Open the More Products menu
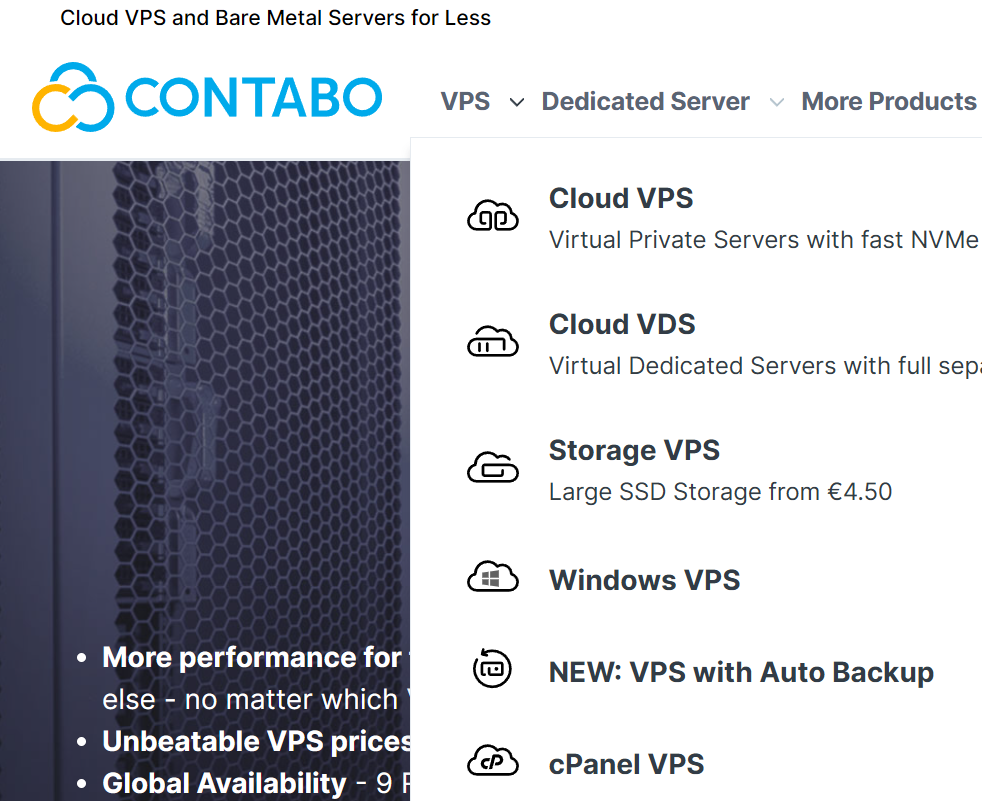The image size is (982, 801). click(889, 101)
